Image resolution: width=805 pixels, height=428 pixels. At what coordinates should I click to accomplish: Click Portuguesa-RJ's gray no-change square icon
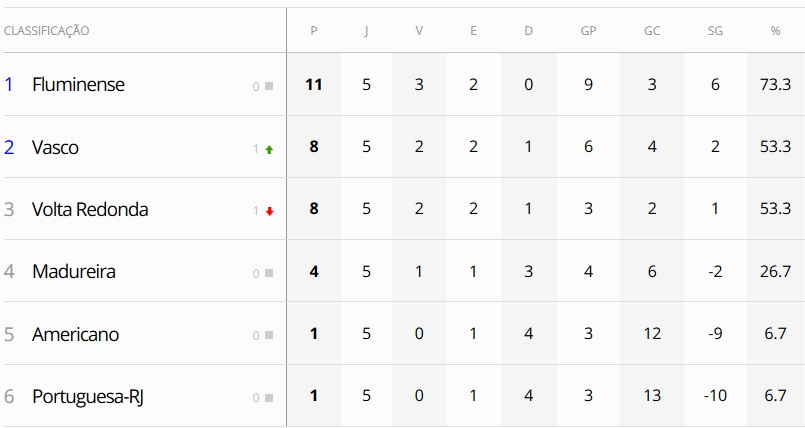pos(269,398)
